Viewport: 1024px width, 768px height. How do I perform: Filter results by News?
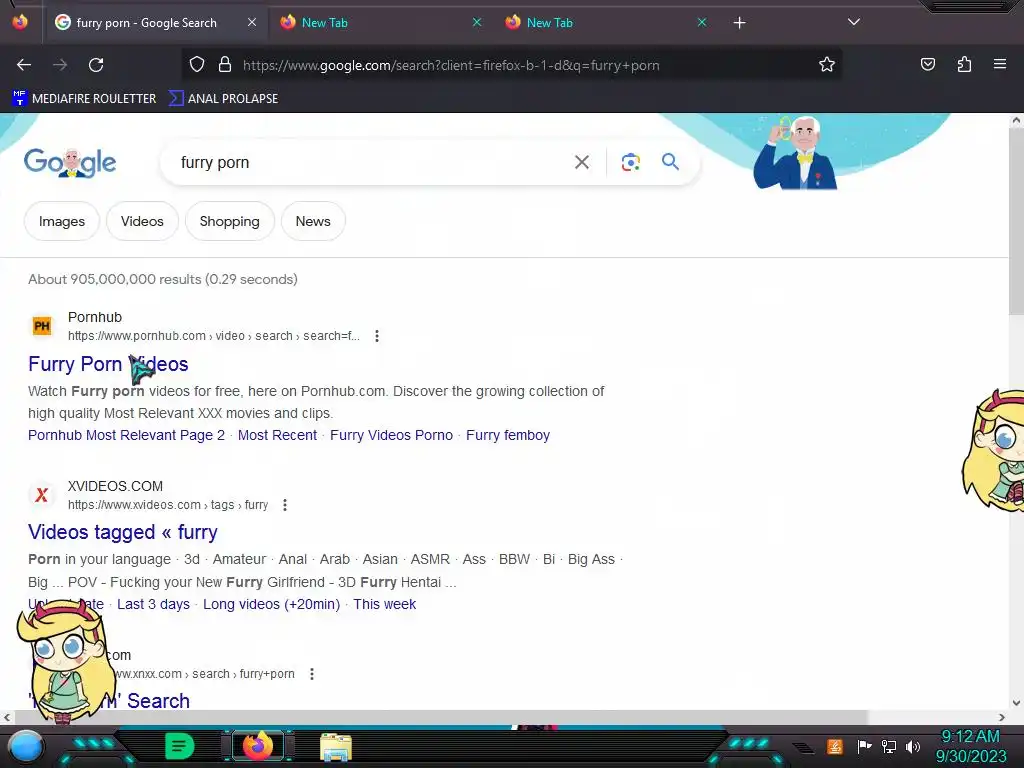point(313,221)
